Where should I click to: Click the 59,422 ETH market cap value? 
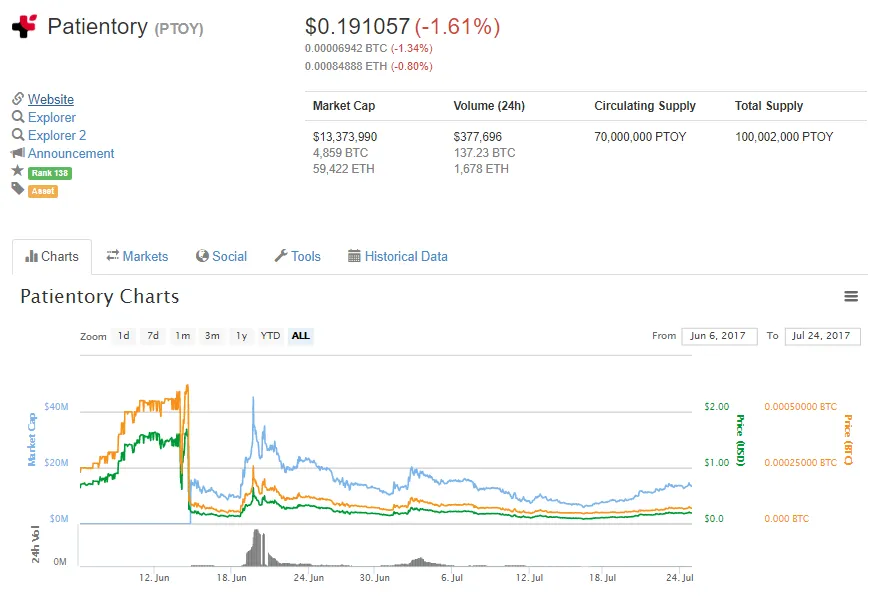[x=343, y=169]
